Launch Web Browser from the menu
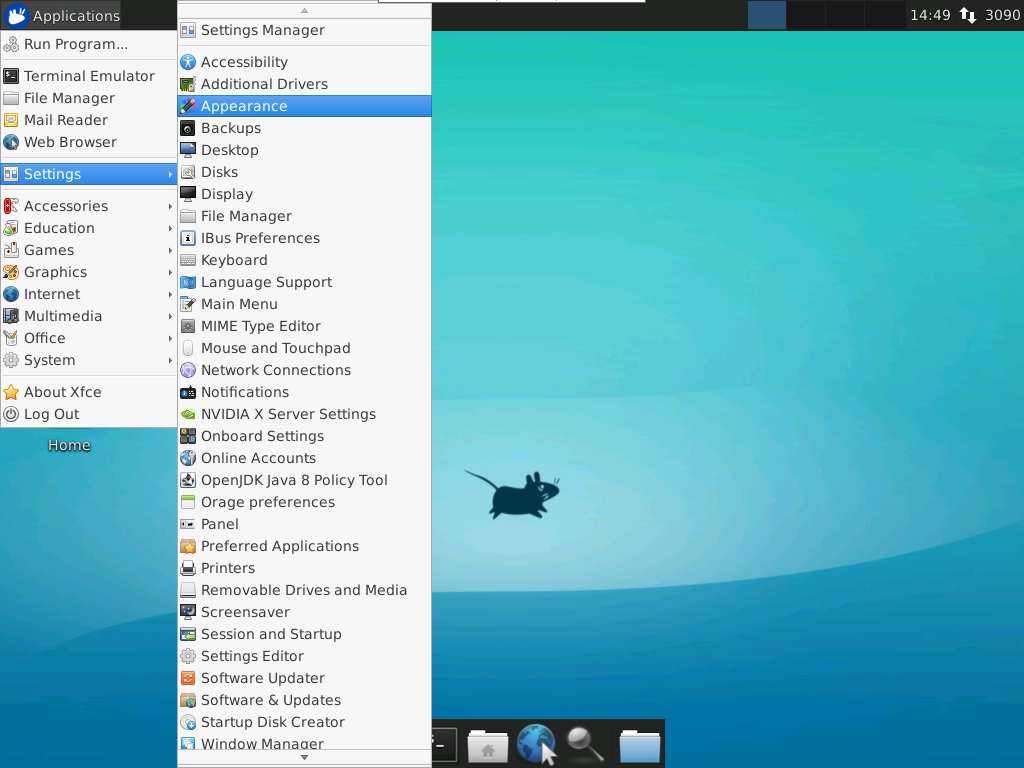Screen dimensions: 1024x768 coord(89,142)
